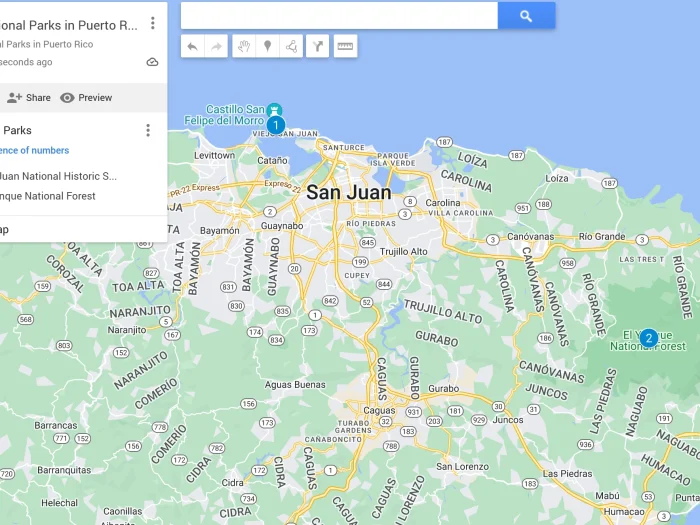Click the San Lorenzo town label
This screenshot has width=700, height=525.
pyautogui.click(x=462, y=467)
